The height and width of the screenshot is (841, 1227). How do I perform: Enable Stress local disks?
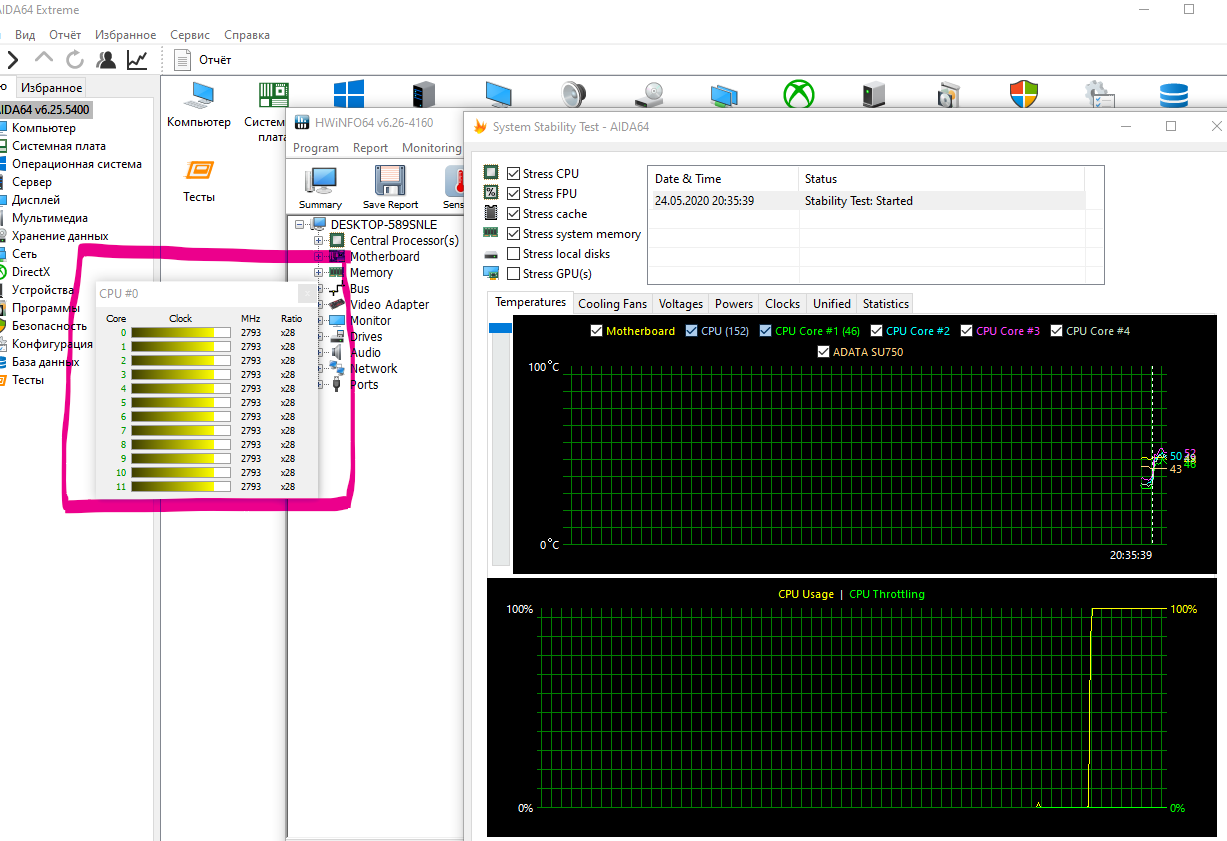coord(514,254)
